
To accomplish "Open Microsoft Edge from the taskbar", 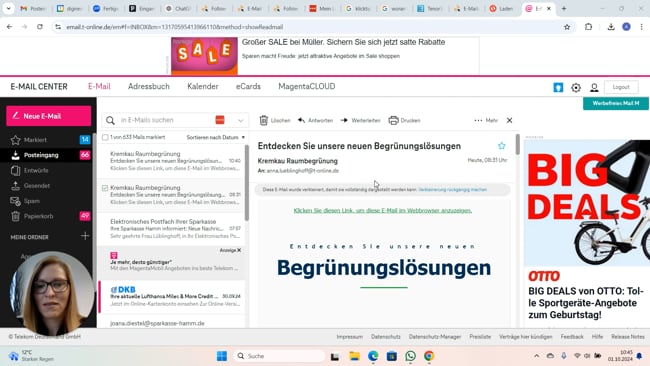I will click(373, 356).
